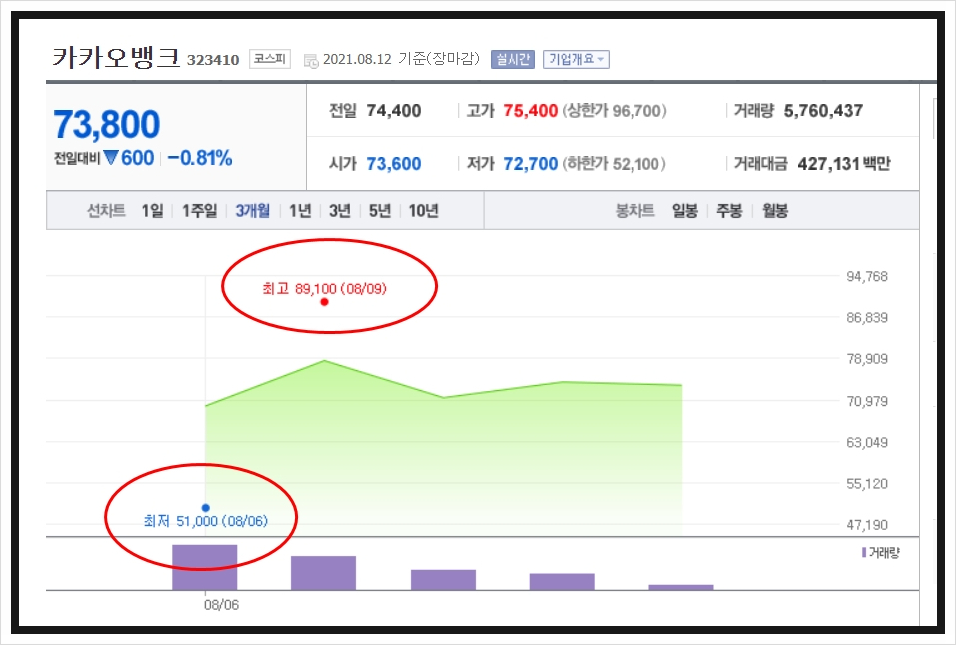Select the 3년 line chart tab
This screenshot has width=956, height=645.
pos(340,211)
